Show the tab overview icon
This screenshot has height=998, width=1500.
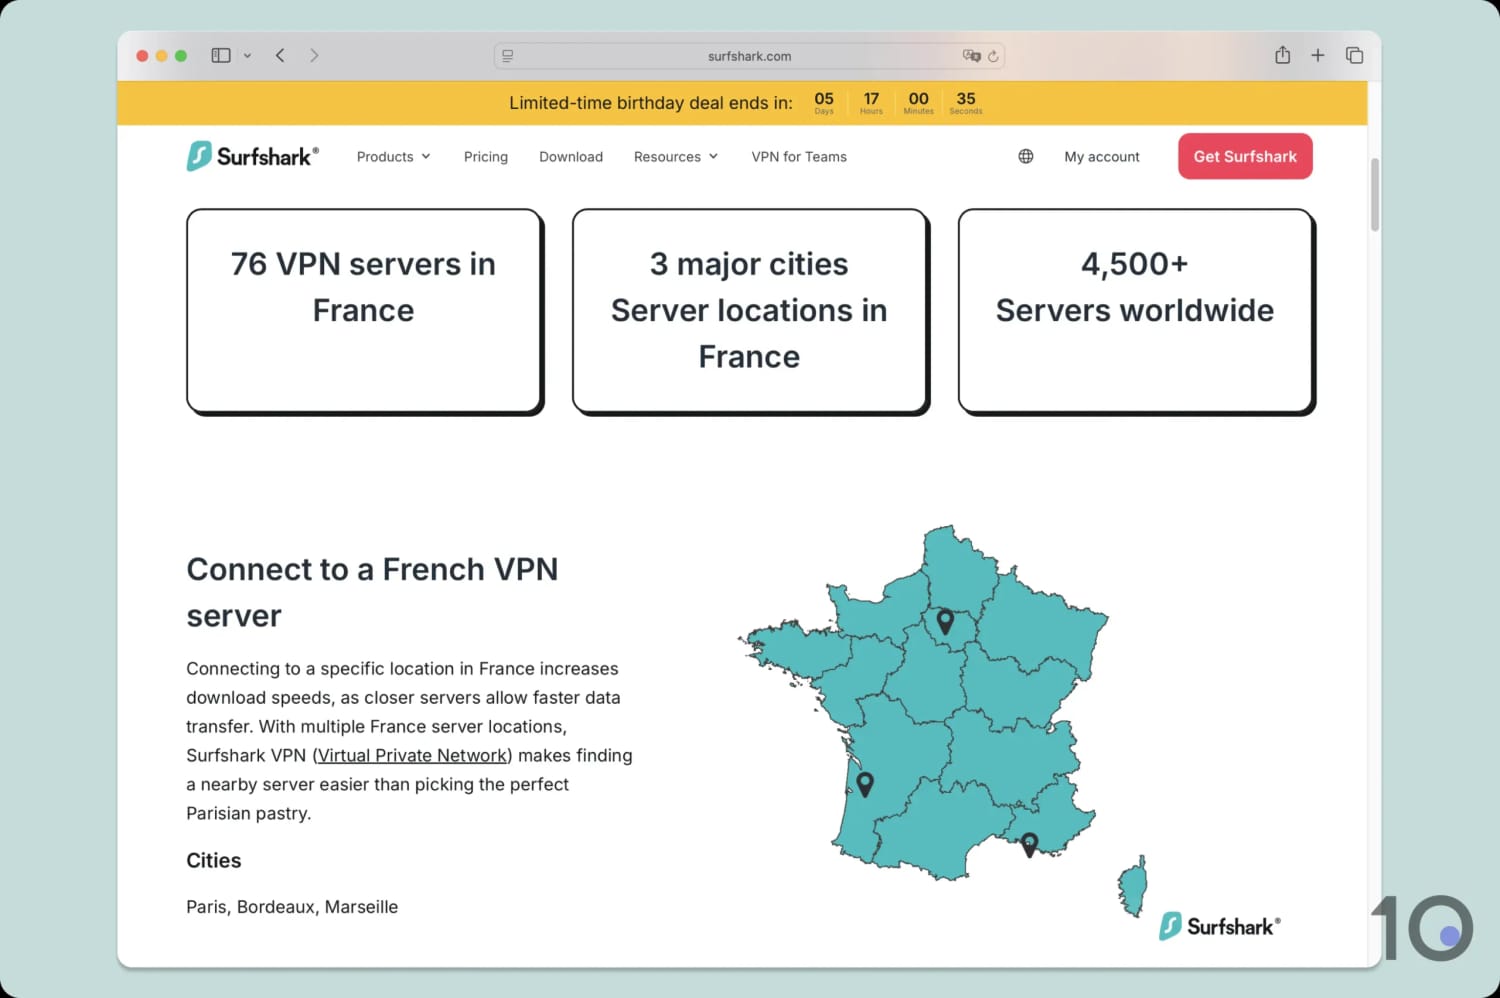click(x=1355, y=56)
